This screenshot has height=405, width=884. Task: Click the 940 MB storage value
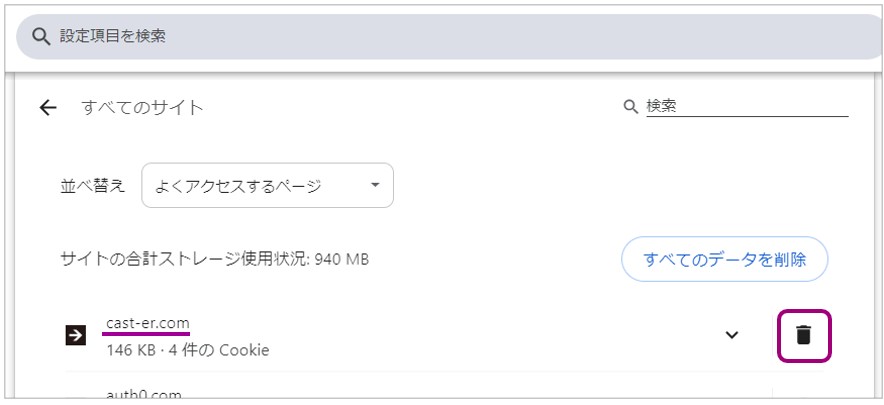pyautogui.click(x=342, y=260)
